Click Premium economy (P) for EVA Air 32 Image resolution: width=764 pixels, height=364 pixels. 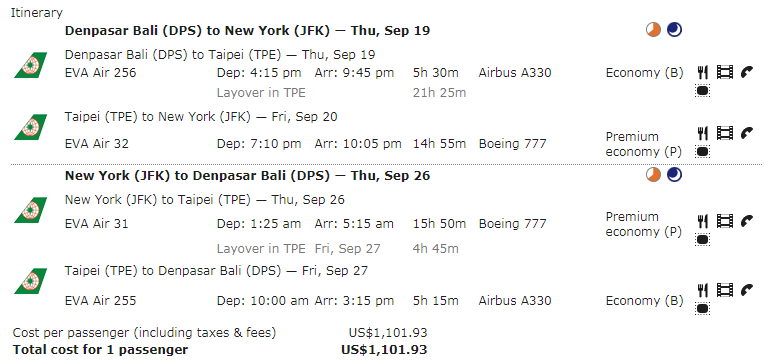click(643, 144)
